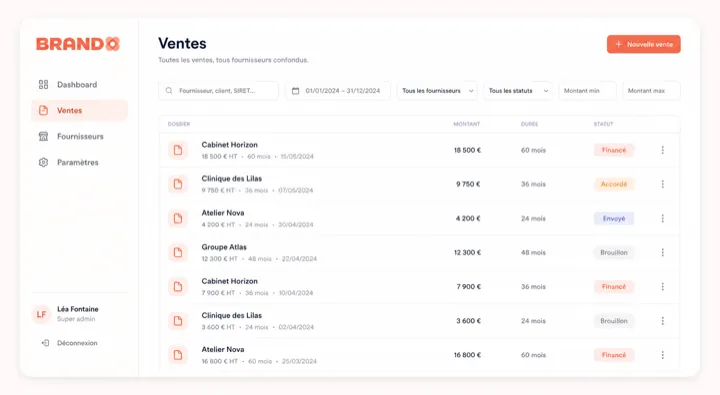Click Brouillon badge on Groupe Atlas row
Image resolution: width=720 pixels, height=395 pixels.
click(614, 253)
